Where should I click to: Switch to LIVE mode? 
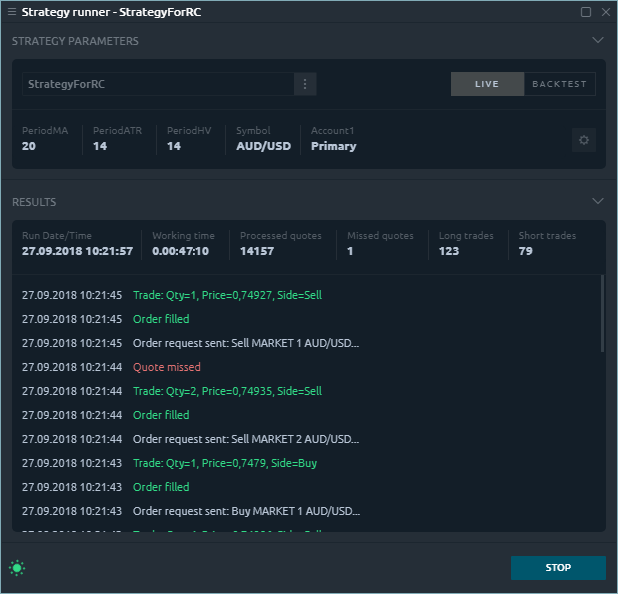487,84
